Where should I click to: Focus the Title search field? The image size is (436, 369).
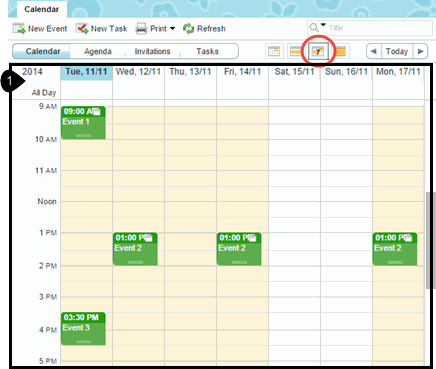tap(380, 28)
